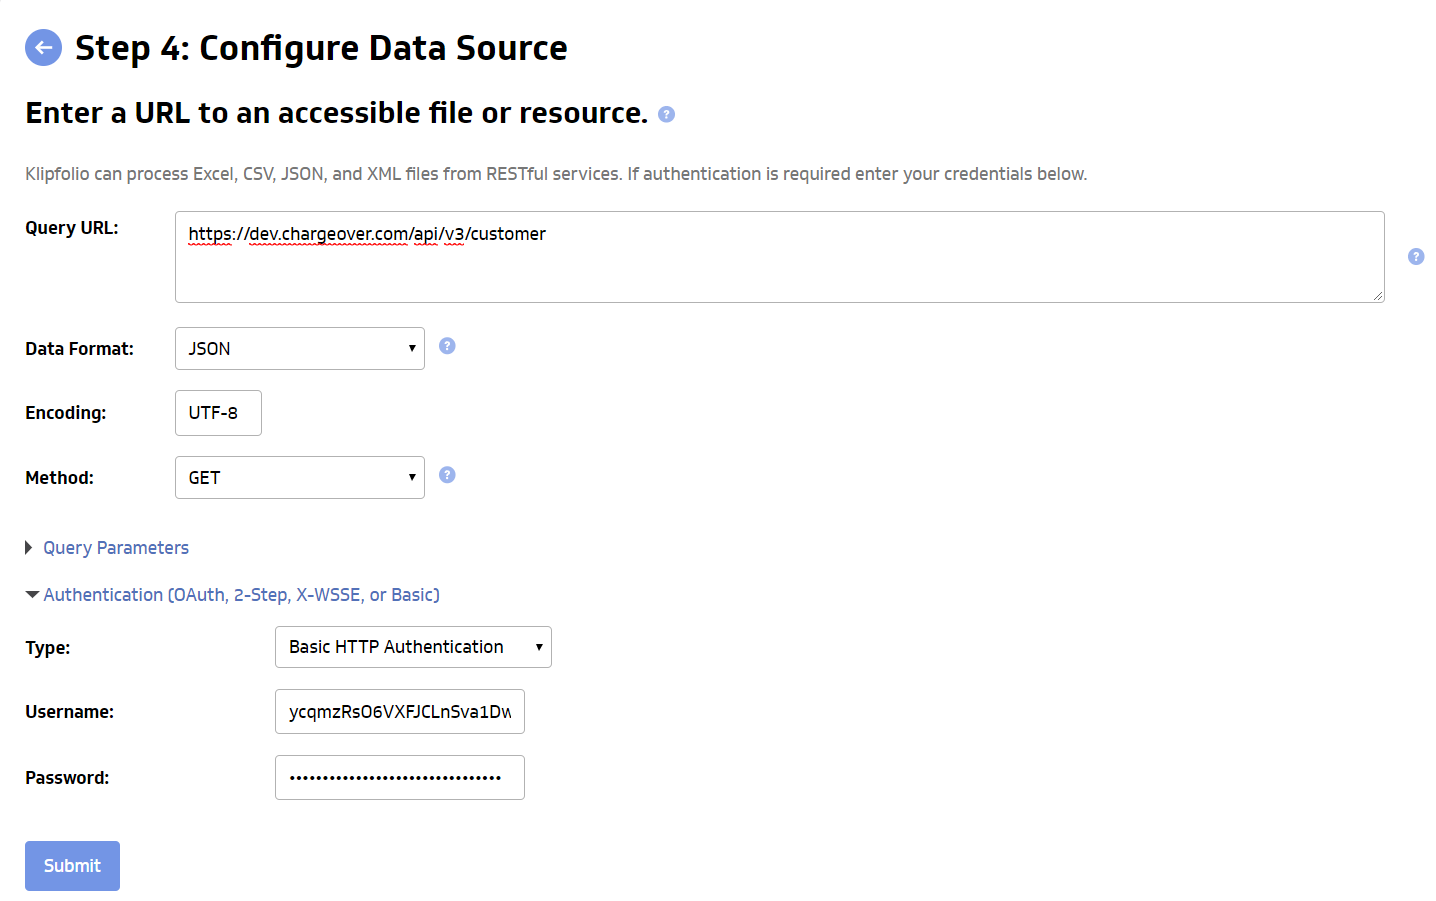Click the 'Password:' label

(67, 778)
